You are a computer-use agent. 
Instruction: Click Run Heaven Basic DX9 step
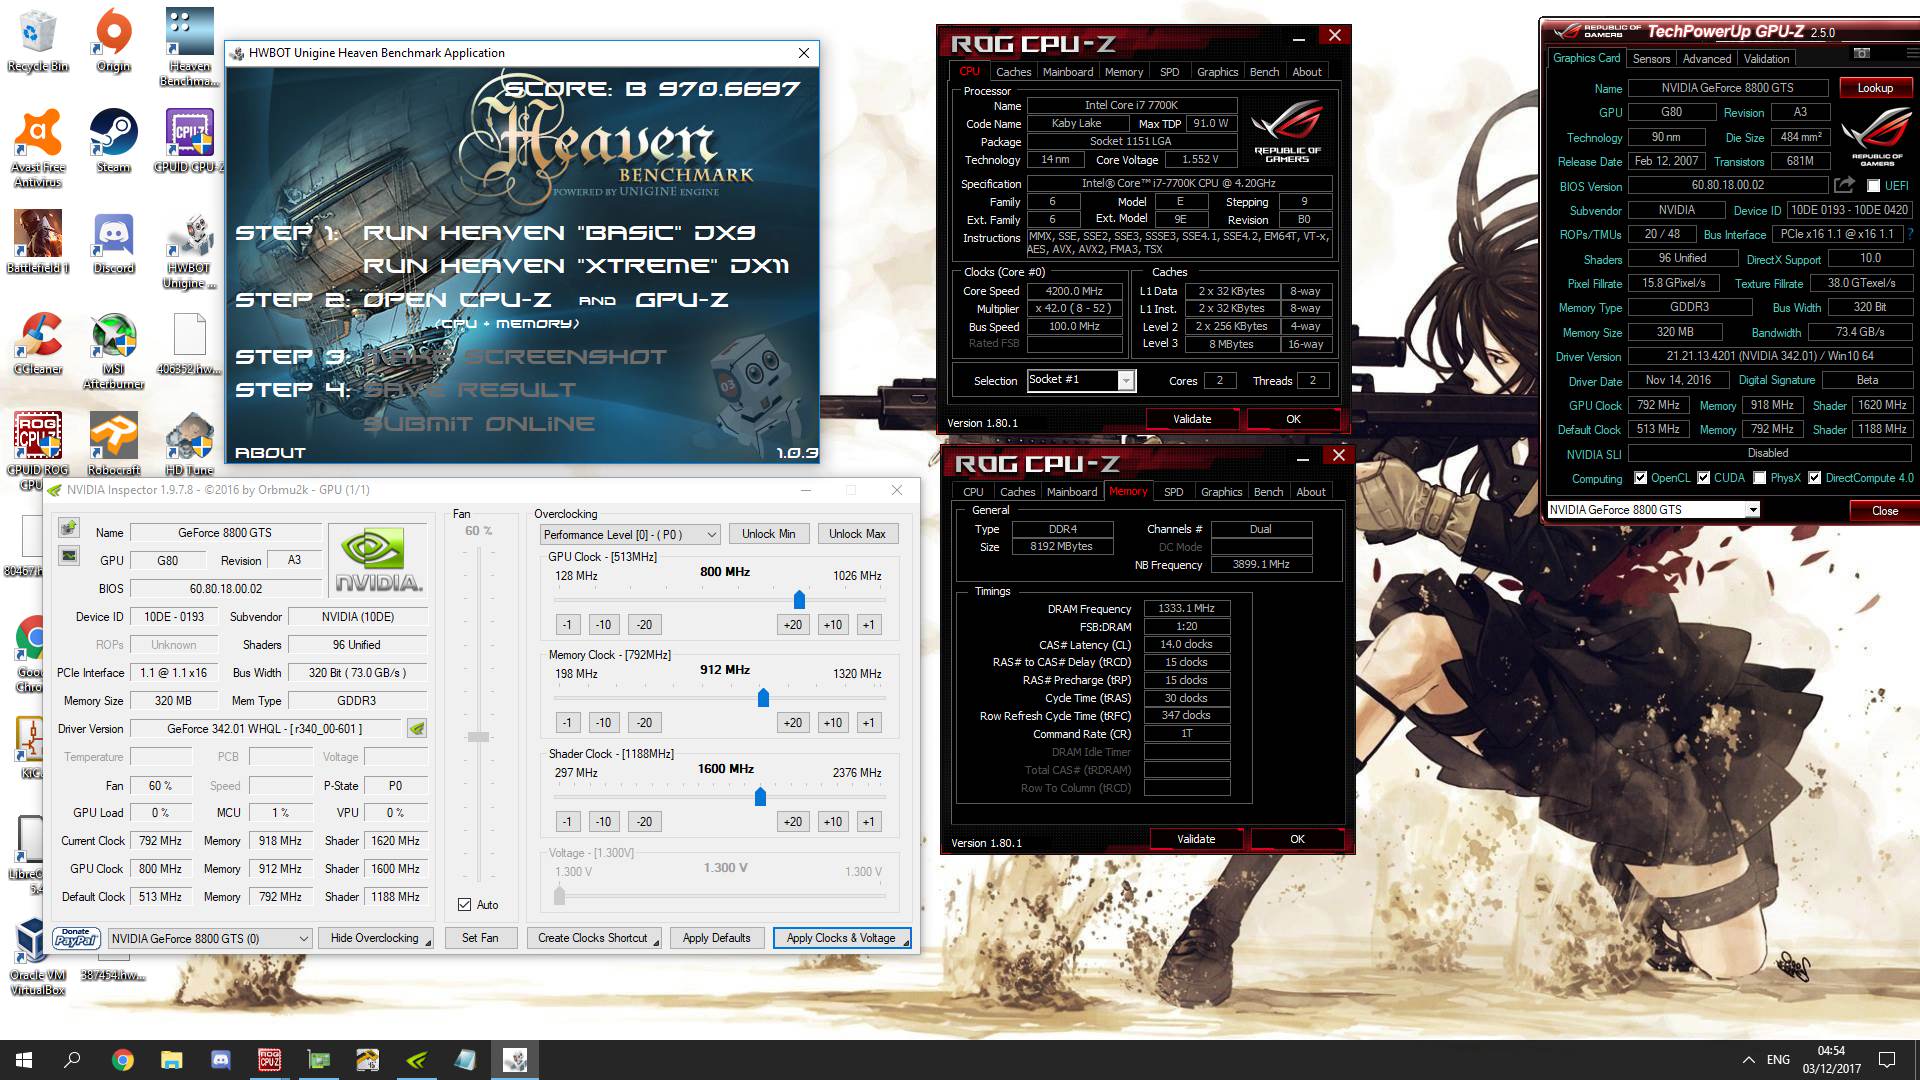click(x=558, y=233)
